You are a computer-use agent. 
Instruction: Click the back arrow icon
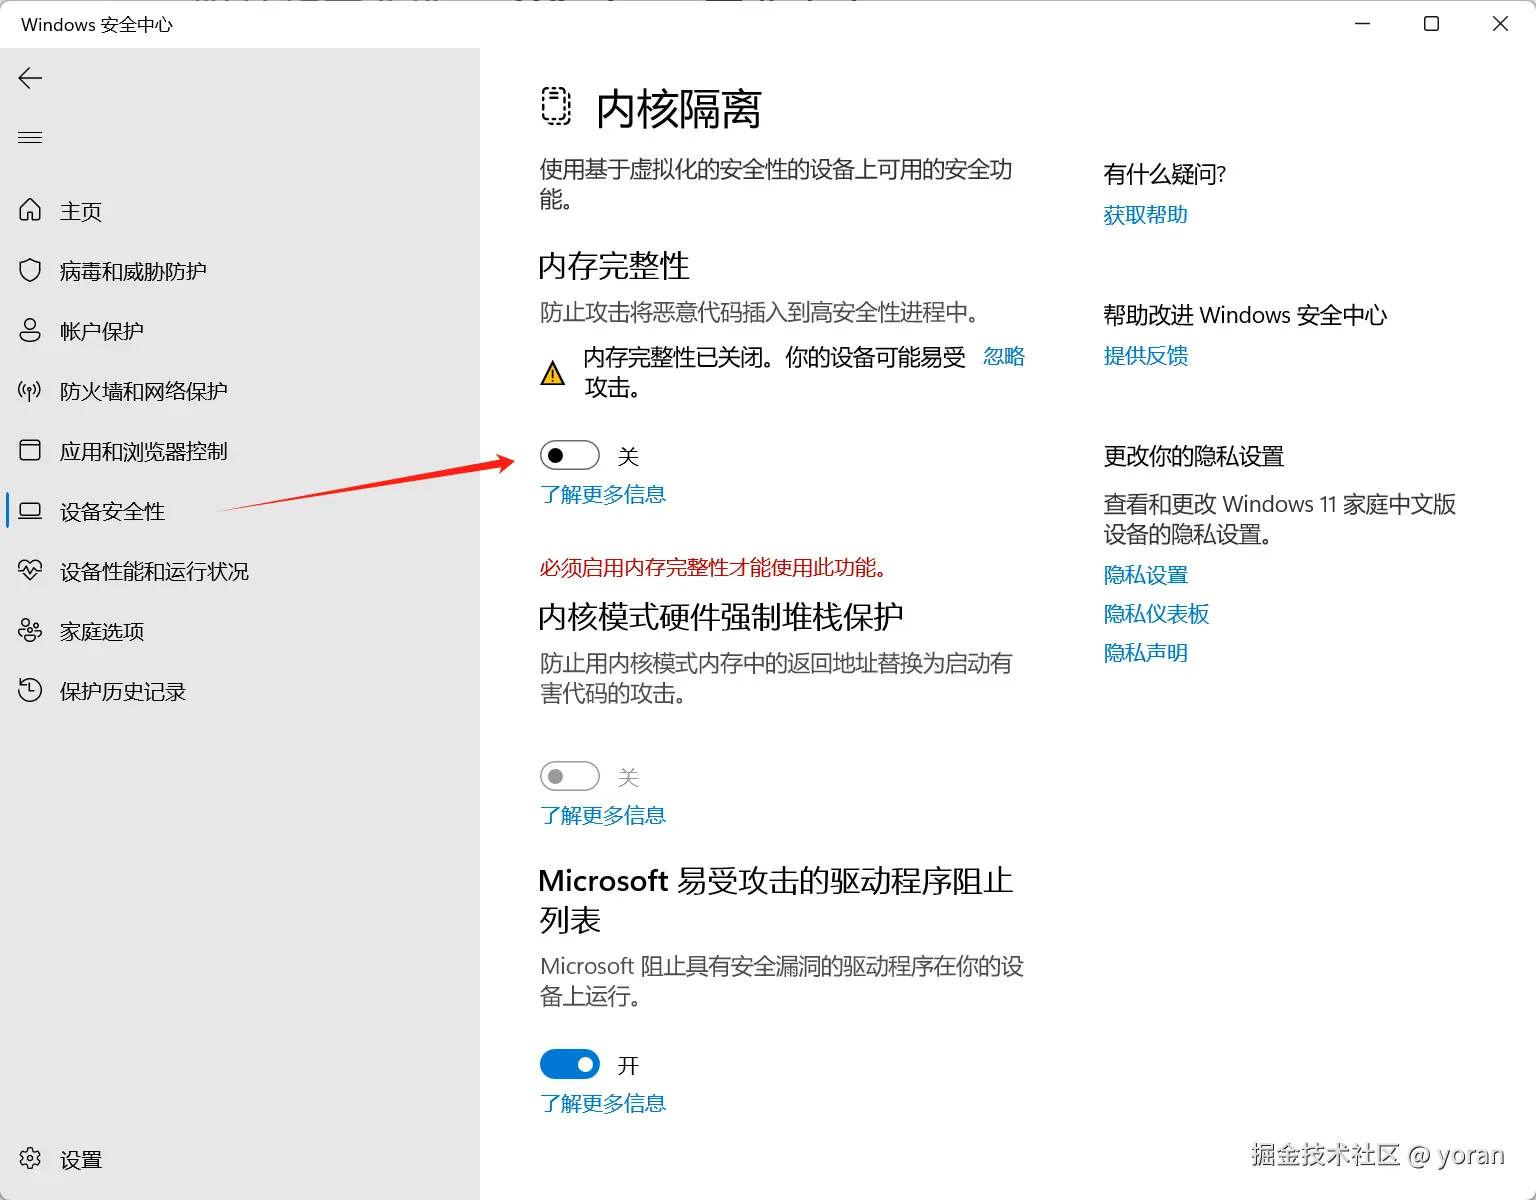pyautogui.click(x=30, y=78)
